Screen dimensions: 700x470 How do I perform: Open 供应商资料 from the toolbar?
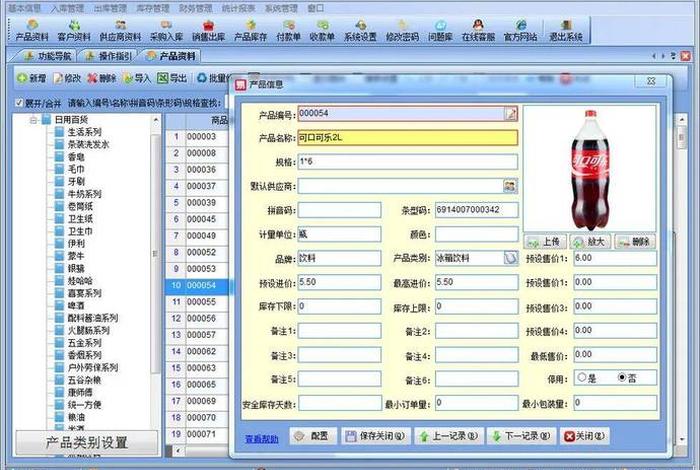[x=120, y=30]
